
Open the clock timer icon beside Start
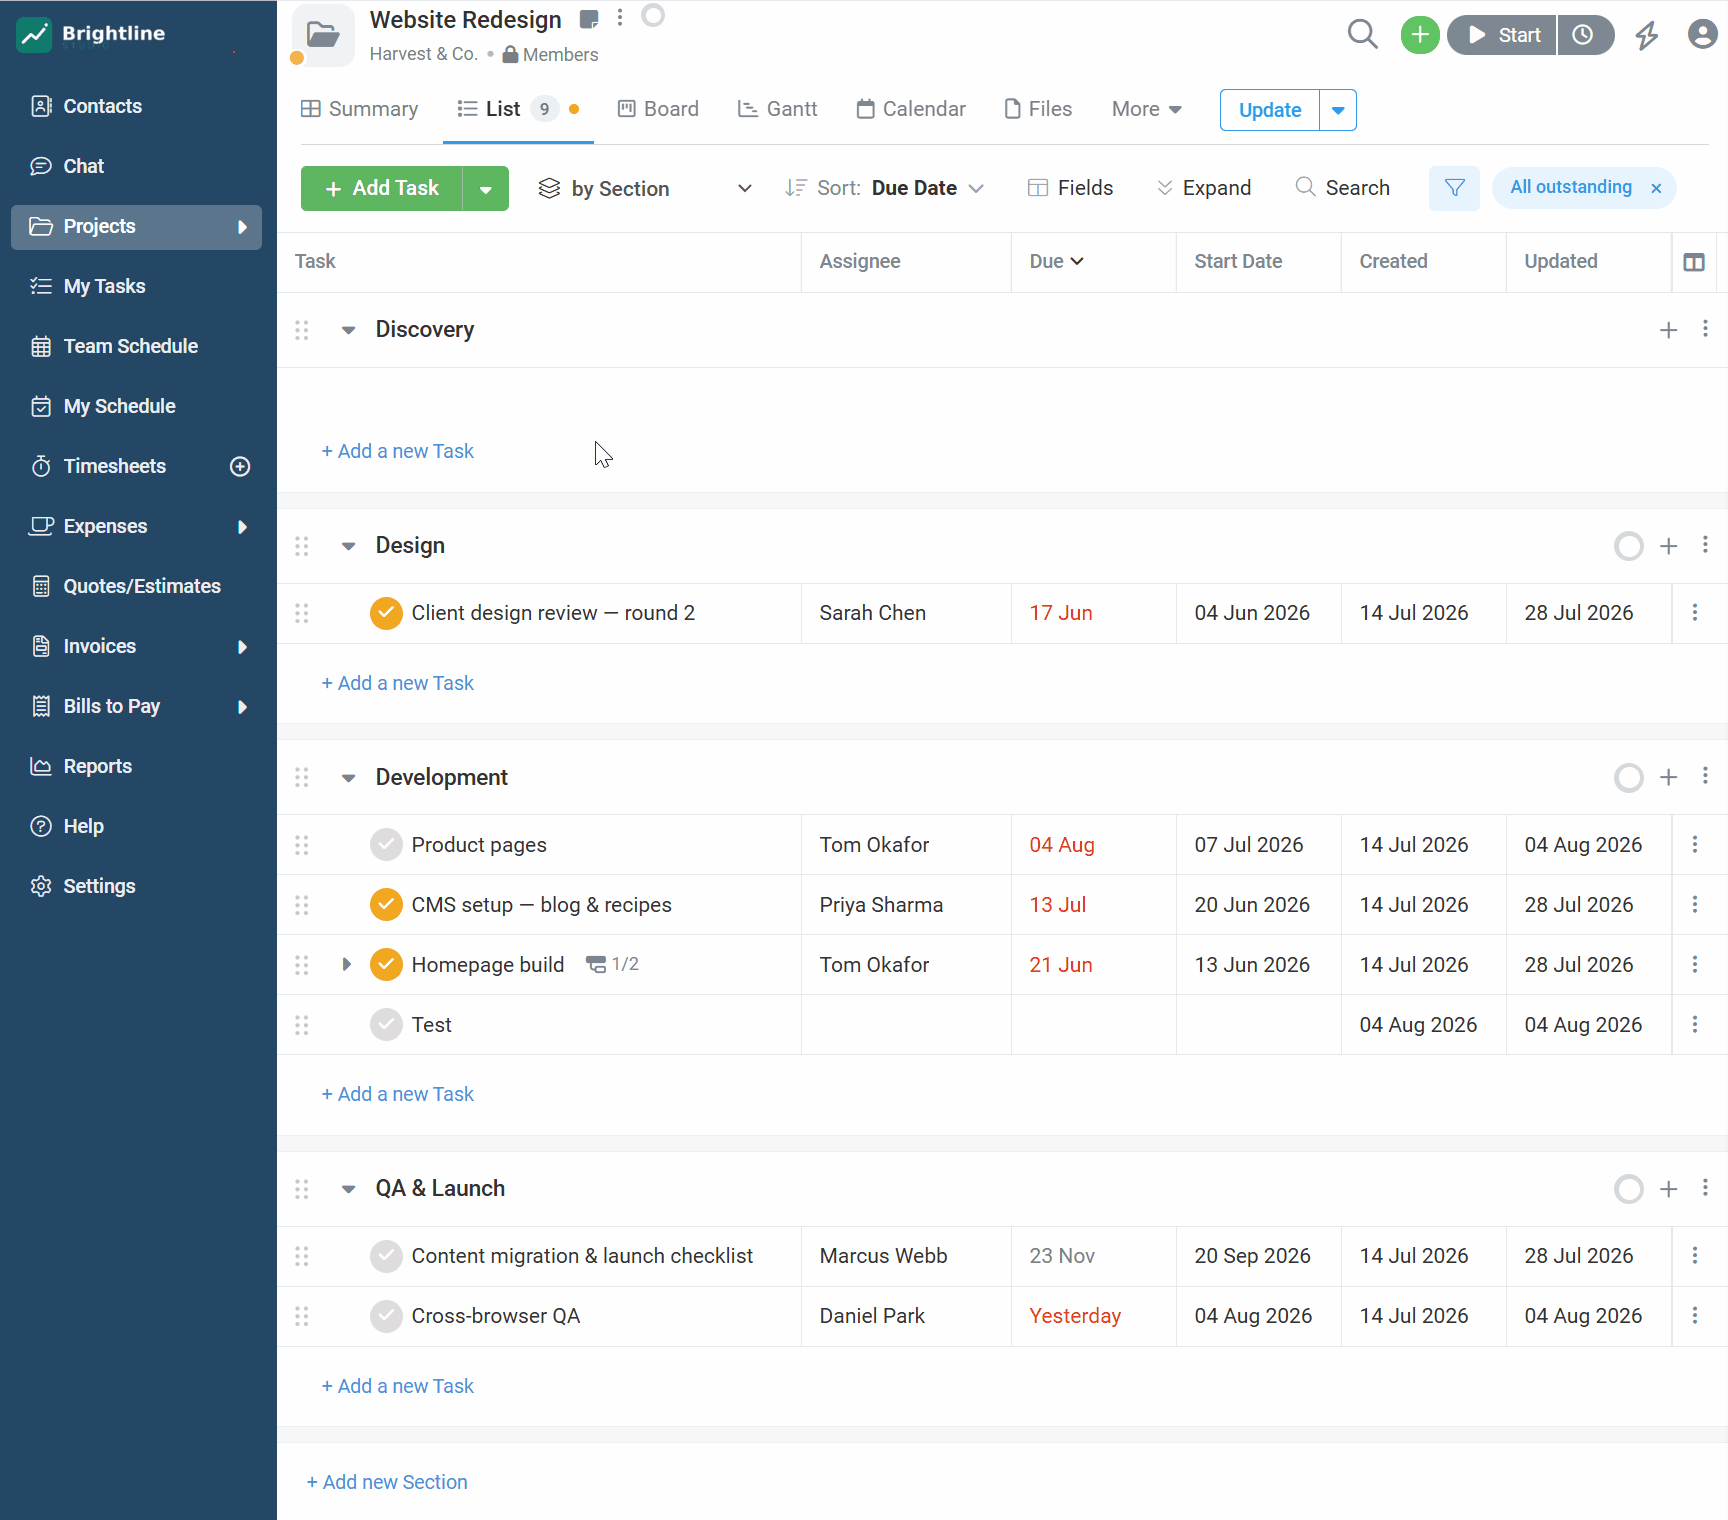[1584, 35]
